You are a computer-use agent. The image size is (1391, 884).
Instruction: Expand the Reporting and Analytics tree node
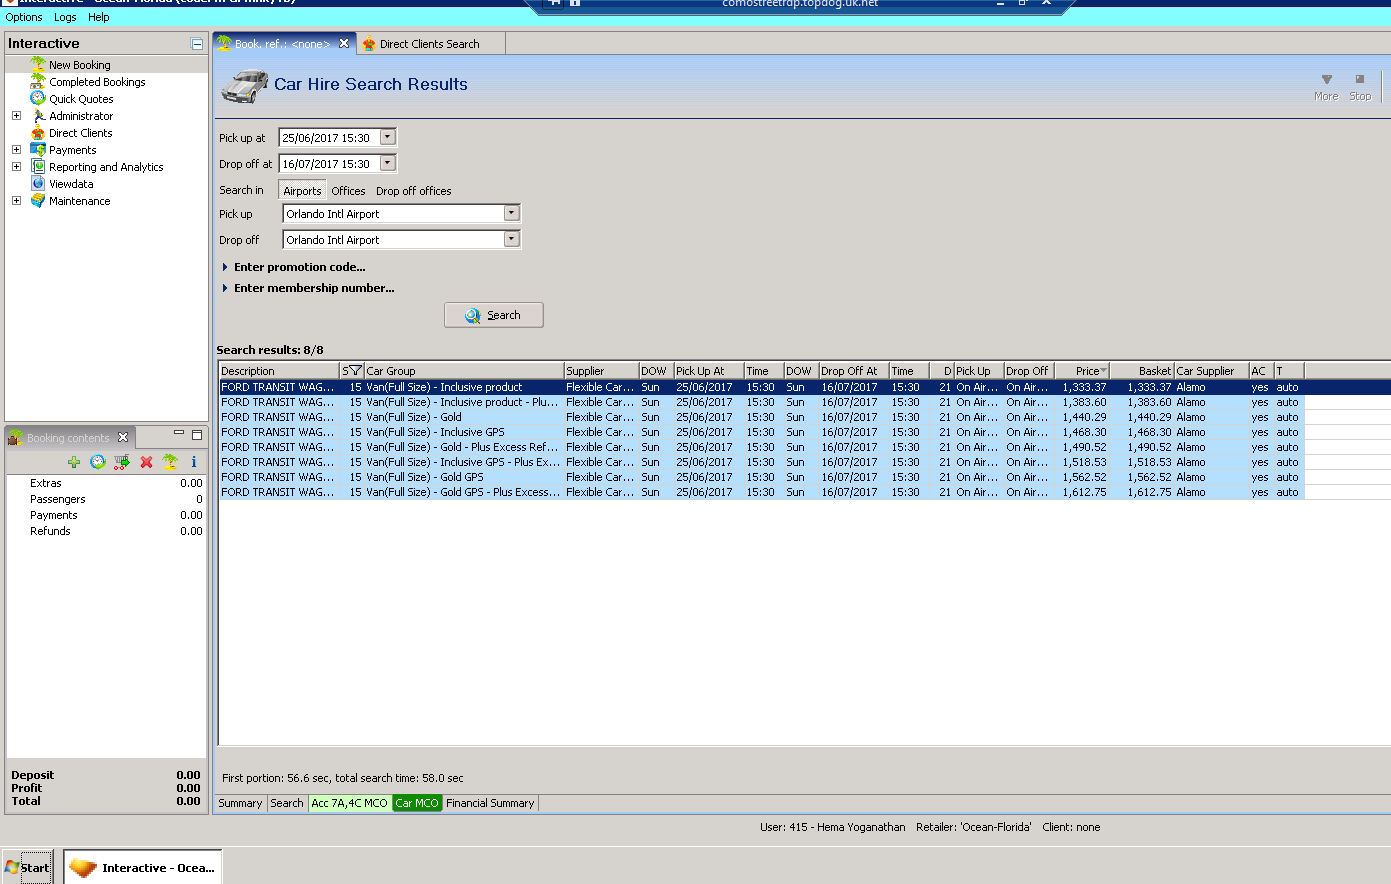point(16,166)
